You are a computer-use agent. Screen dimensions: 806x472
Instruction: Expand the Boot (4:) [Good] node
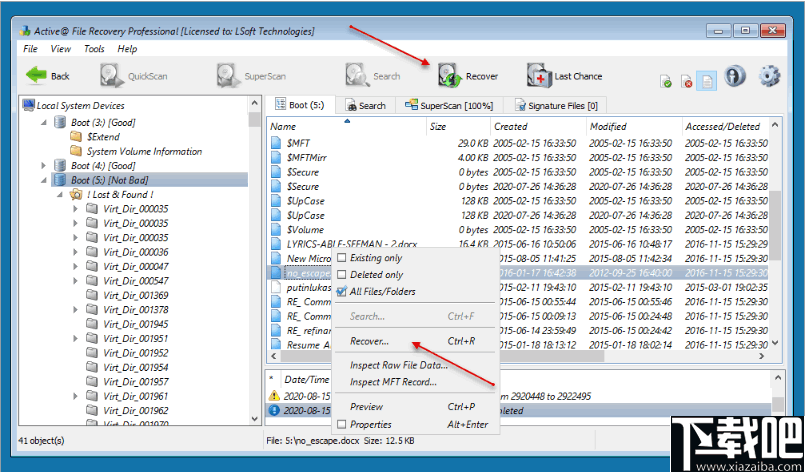(44, 166)
